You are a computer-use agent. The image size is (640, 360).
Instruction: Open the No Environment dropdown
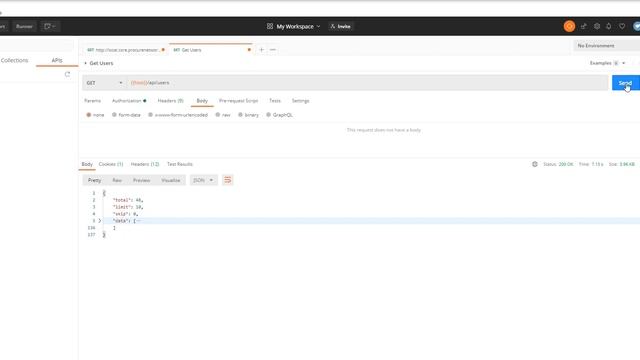coord(607,46)
